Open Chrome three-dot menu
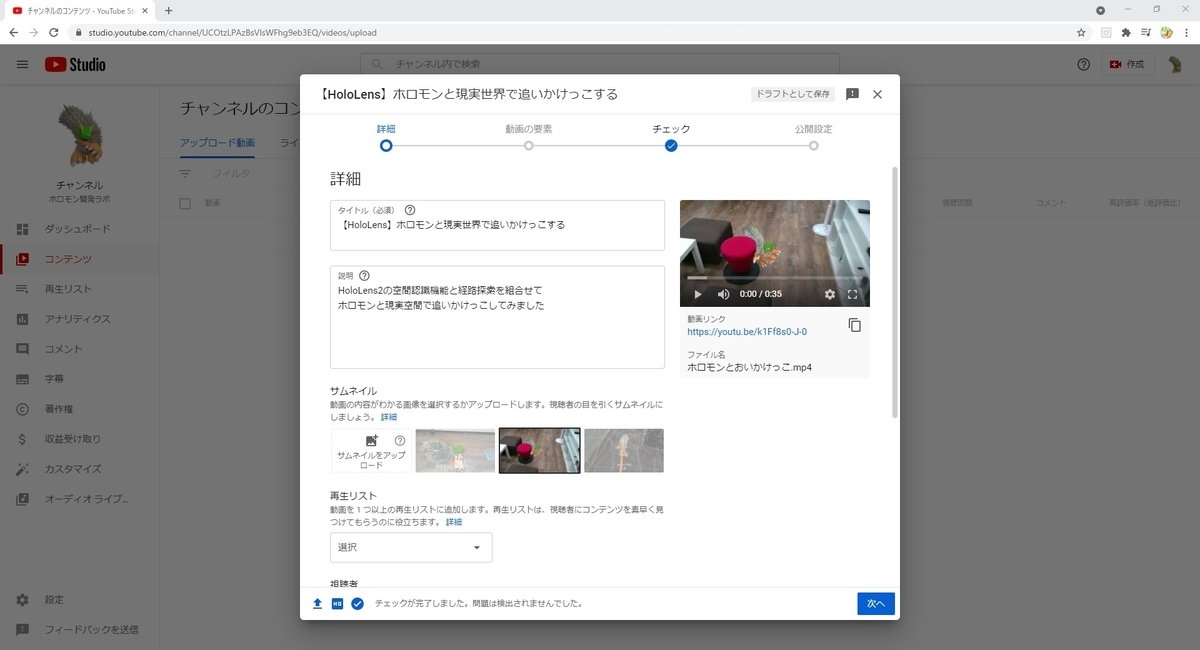 coord(1186,32)
